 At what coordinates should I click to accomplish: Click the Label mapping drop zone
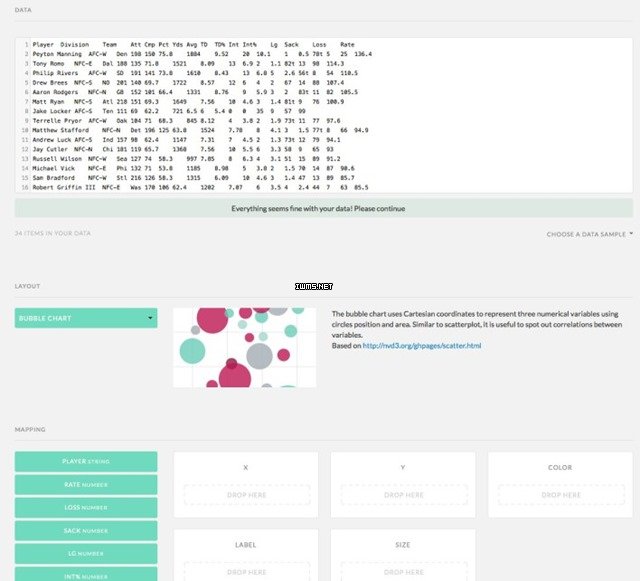tap(245, 571)
